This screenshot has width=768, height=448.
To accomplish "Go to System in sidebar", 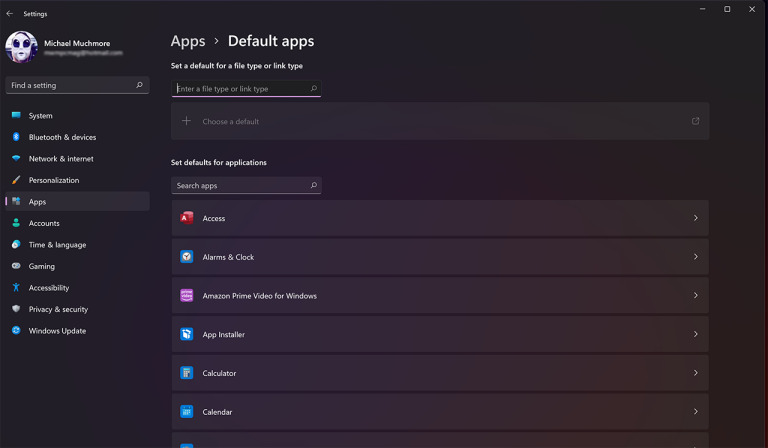I will click(40, 116).
